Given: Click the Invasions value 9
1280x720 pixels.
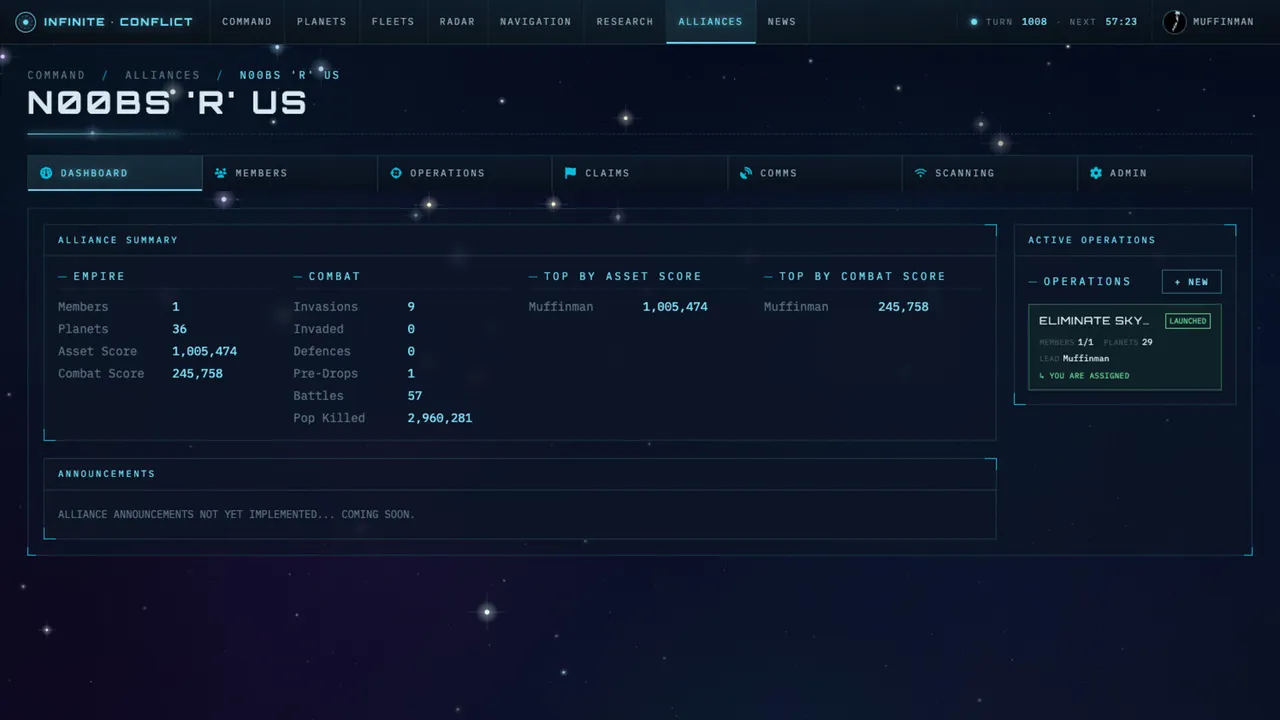Looking at the screenshot, I should (411, 307).
